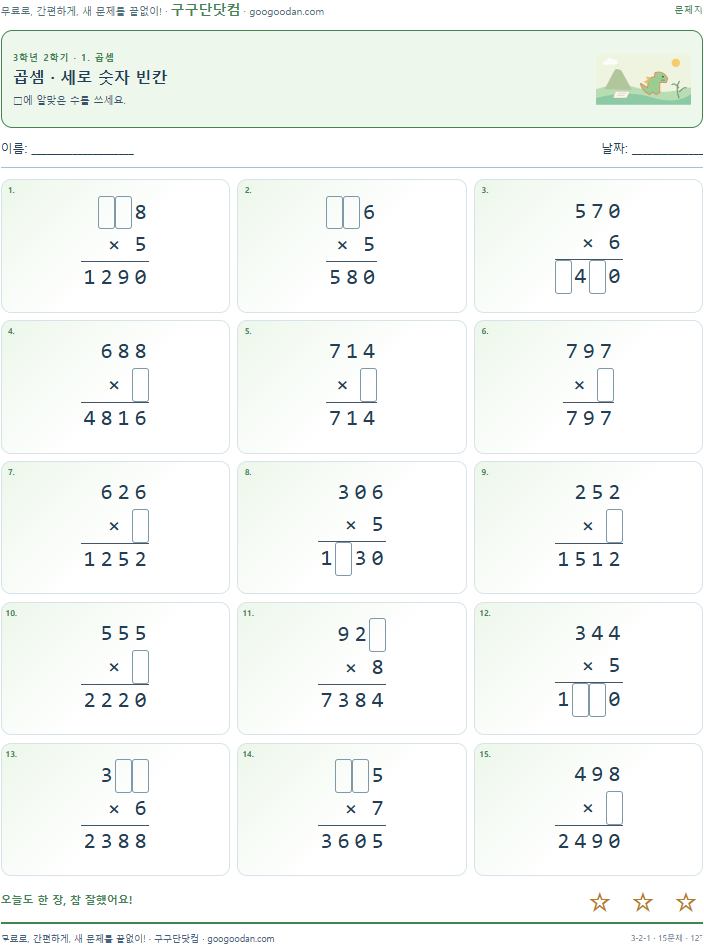
Task: Click the number 570 in problem 3
Action: [597, 212]
